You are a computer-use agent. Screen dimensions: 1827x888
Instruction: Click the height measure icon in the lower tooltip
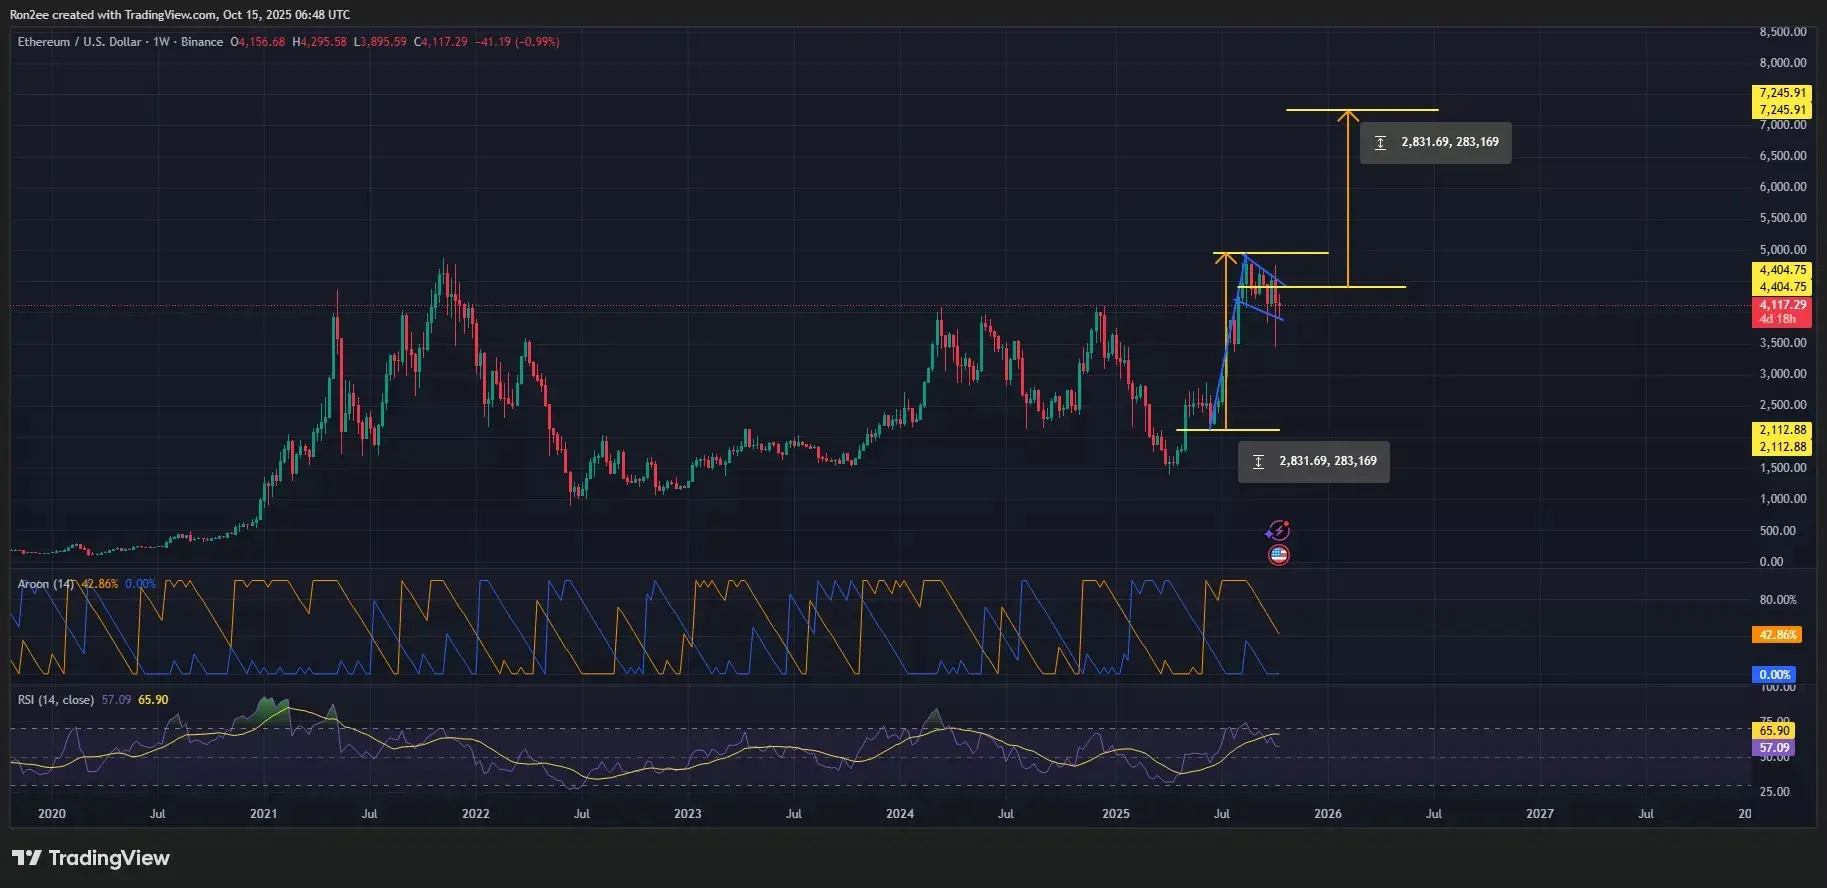pos(1258,462)
